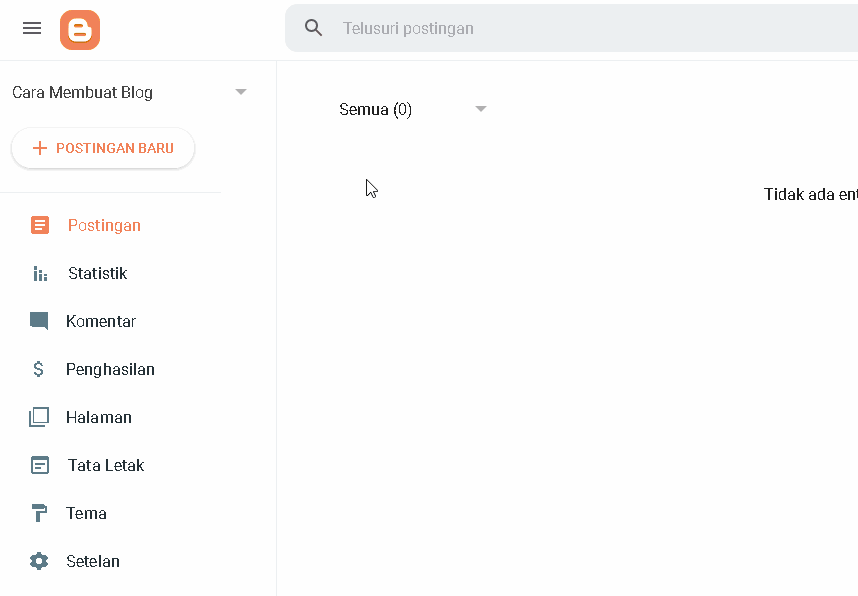The height and width of the screenshot is (596, 858).
Task: Open the Semua (0) filter dropdown
Action: (413, 109)
